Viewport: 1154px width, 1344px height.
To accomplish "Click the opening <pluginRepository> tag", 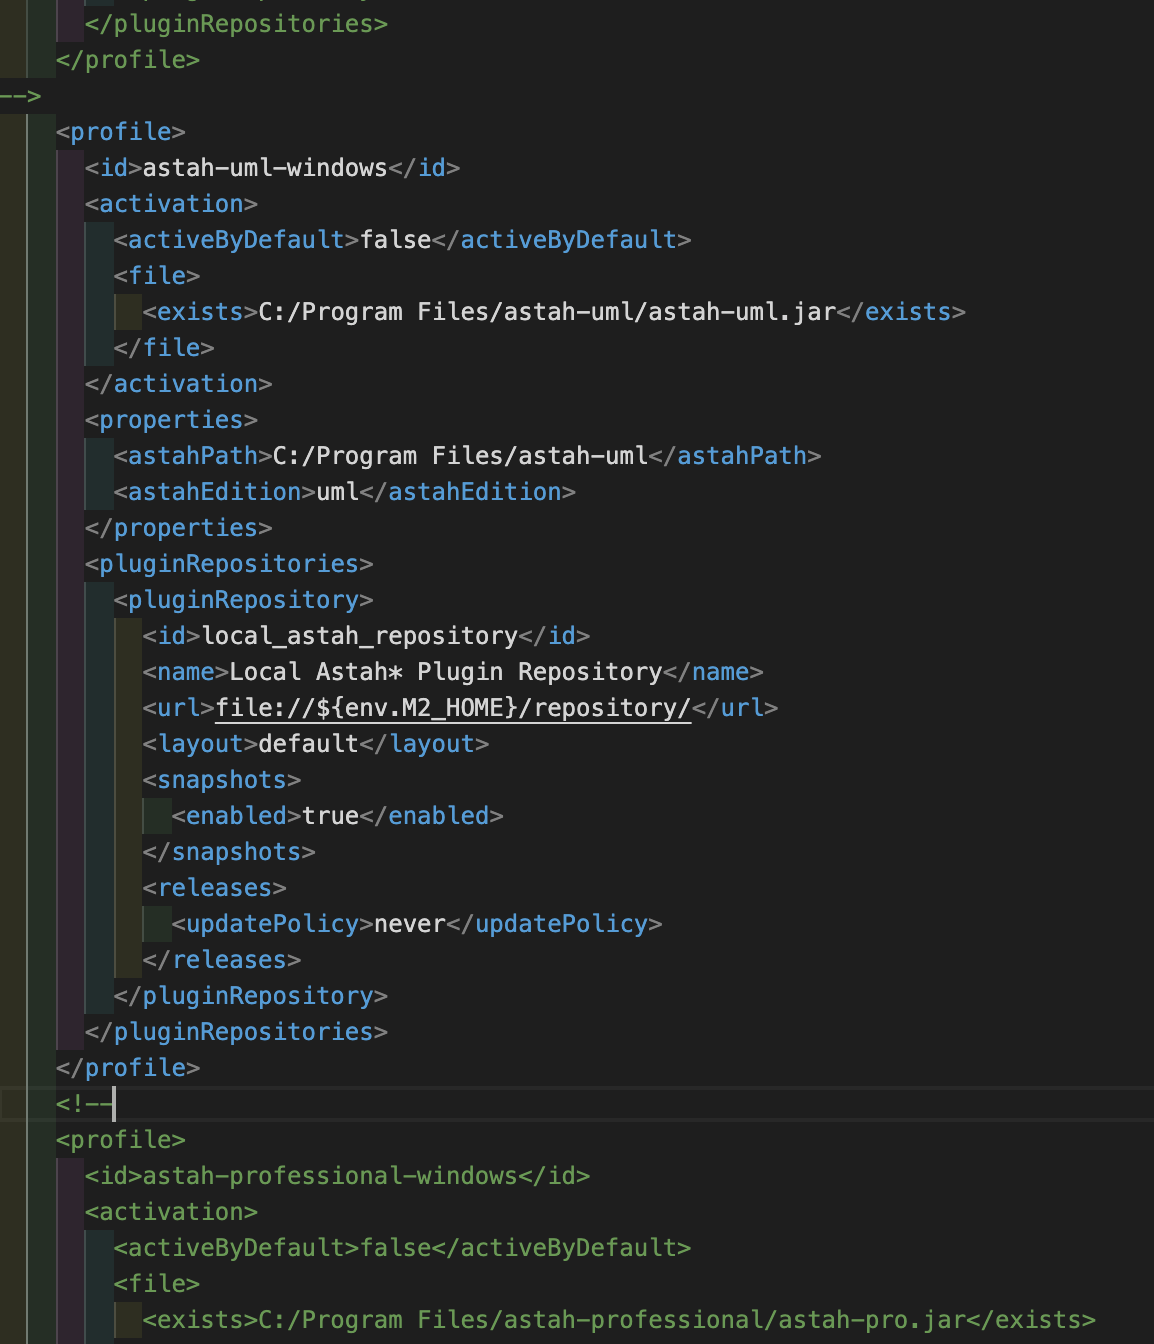I will [x=243, y=599].
